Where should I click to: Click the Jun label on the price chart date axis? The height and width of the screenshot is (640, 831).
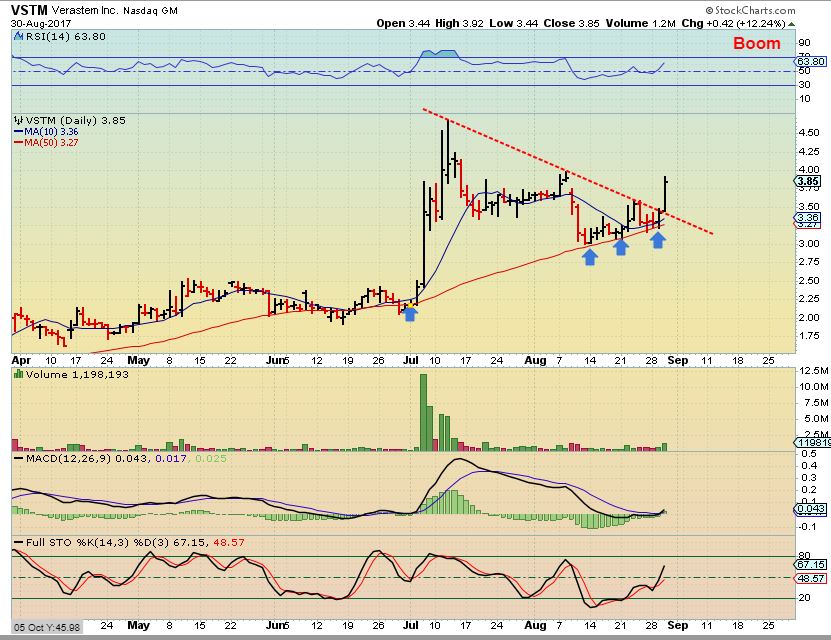click(x=277, y=360)
